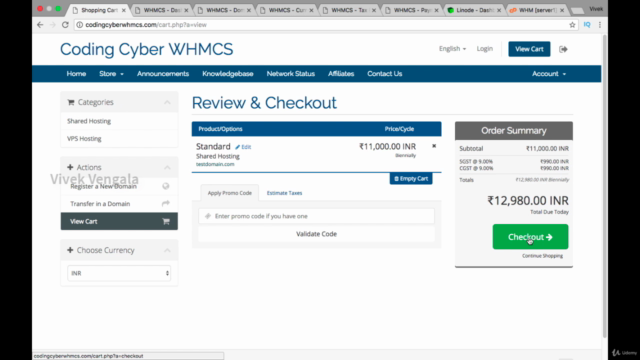Click the logout arrow icon in header
Image resolution: width=640 pixels, height=360 pixels.
coord(563,49)
